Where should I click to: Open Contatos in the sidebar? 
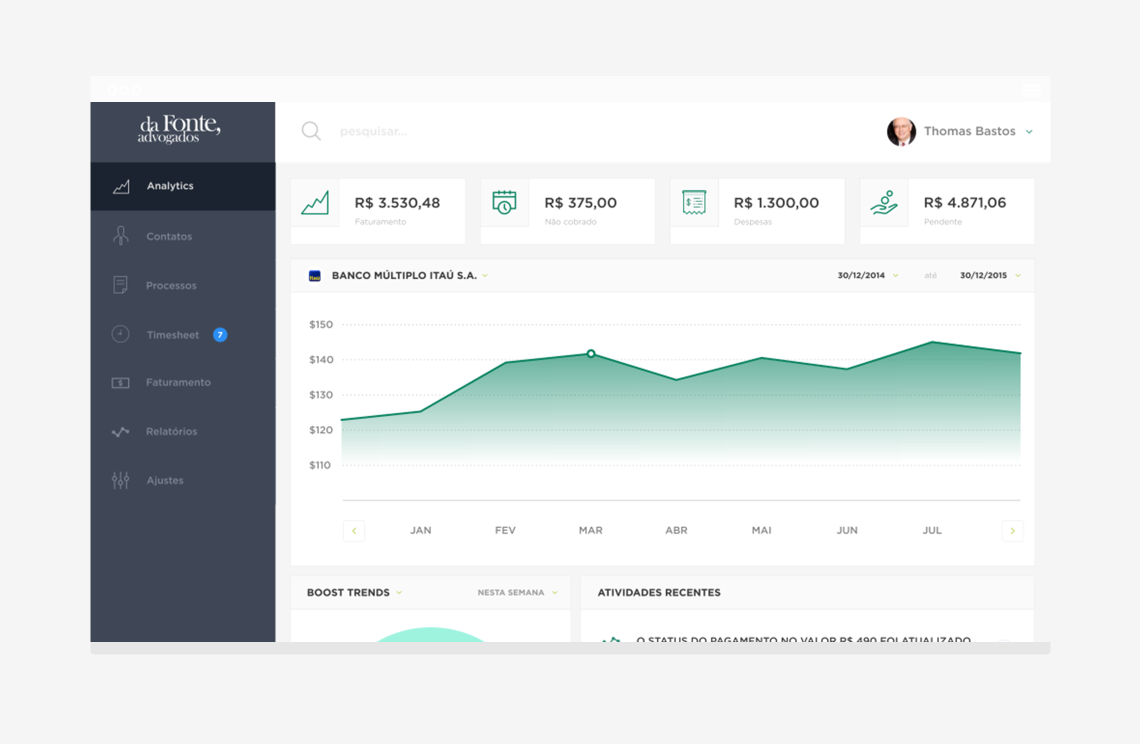click(169, 237)
